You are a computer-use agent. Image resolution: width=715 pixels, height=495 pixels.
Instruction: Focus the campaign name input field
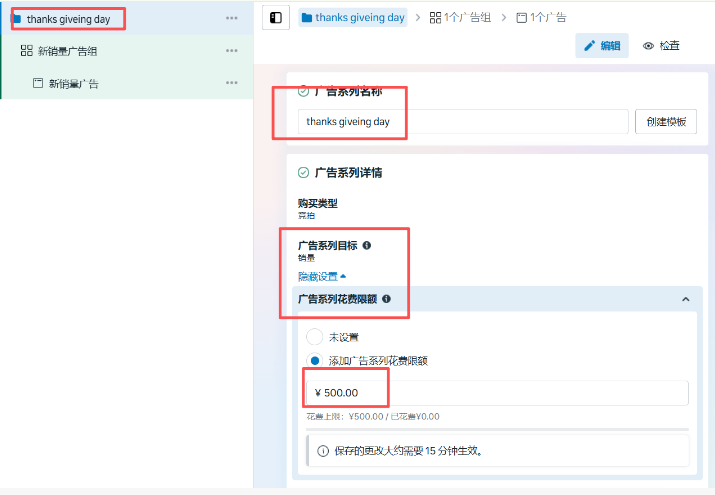[463, 122]
